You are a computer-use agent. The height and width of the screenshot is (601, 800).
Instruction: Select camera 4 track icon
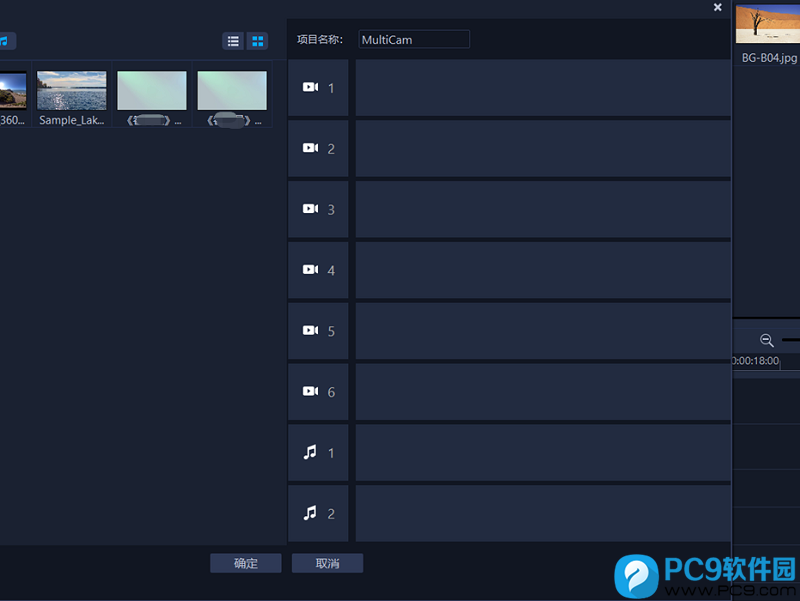click(310, 269)
